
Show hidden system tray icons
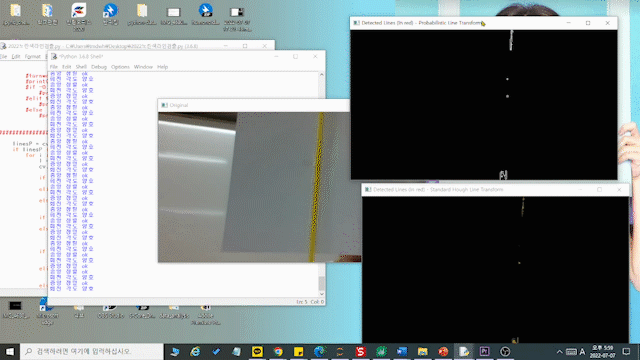[x=560, y=351]
